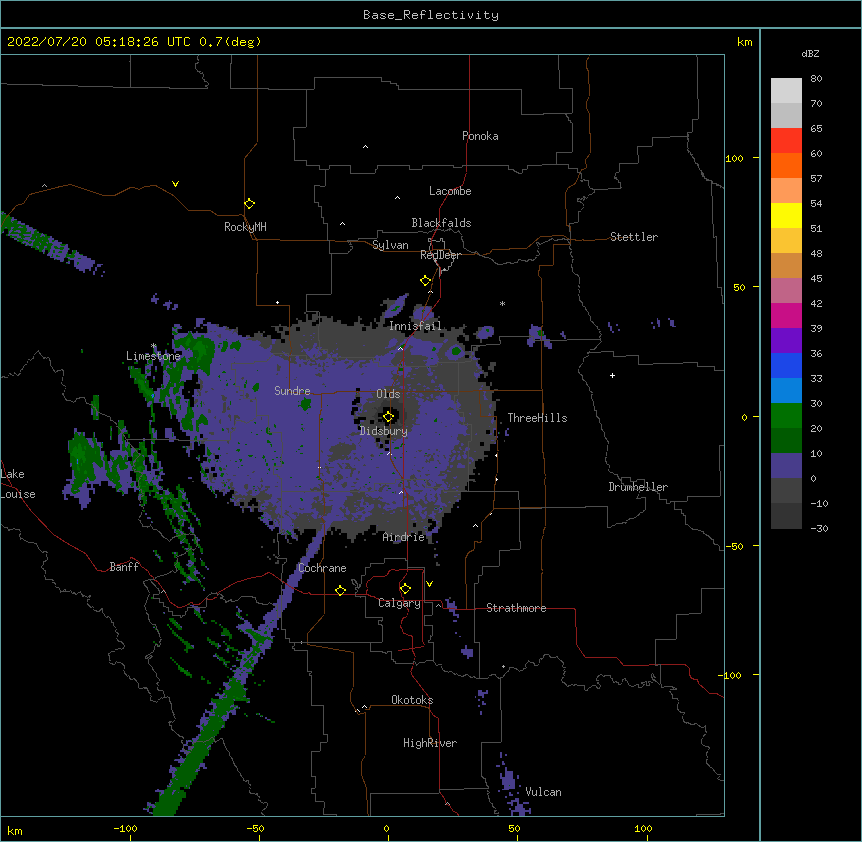This screenshot has height=842, width=862.
Task: Click the Didsbury town label
Action: point(383,431)
